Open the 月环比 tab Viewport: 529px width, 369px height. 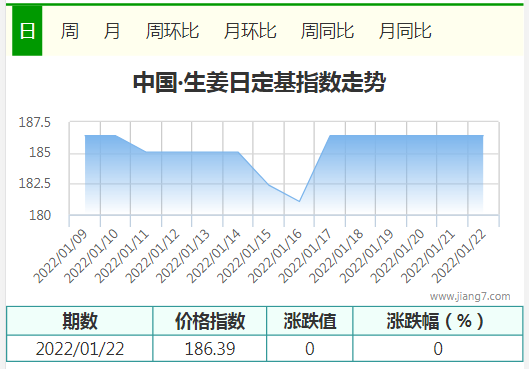click(250, 31)
